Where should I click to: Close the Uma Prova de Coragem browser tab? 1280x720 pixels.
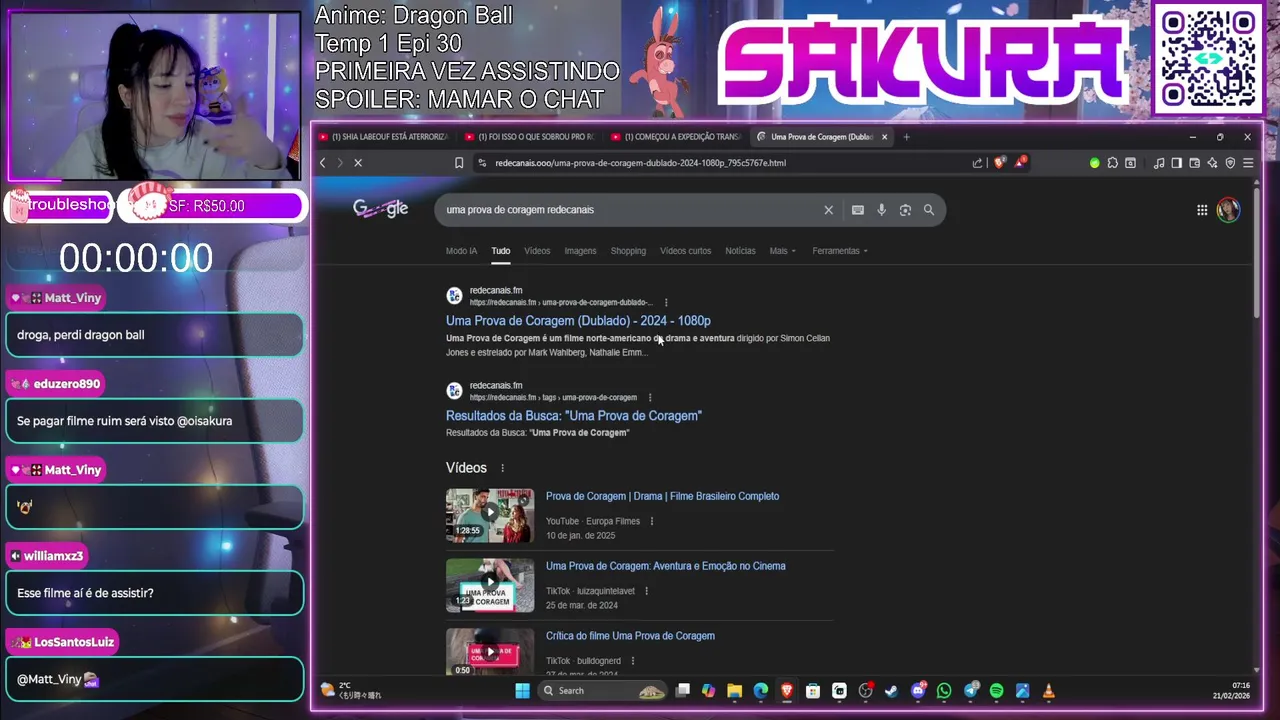884,137
